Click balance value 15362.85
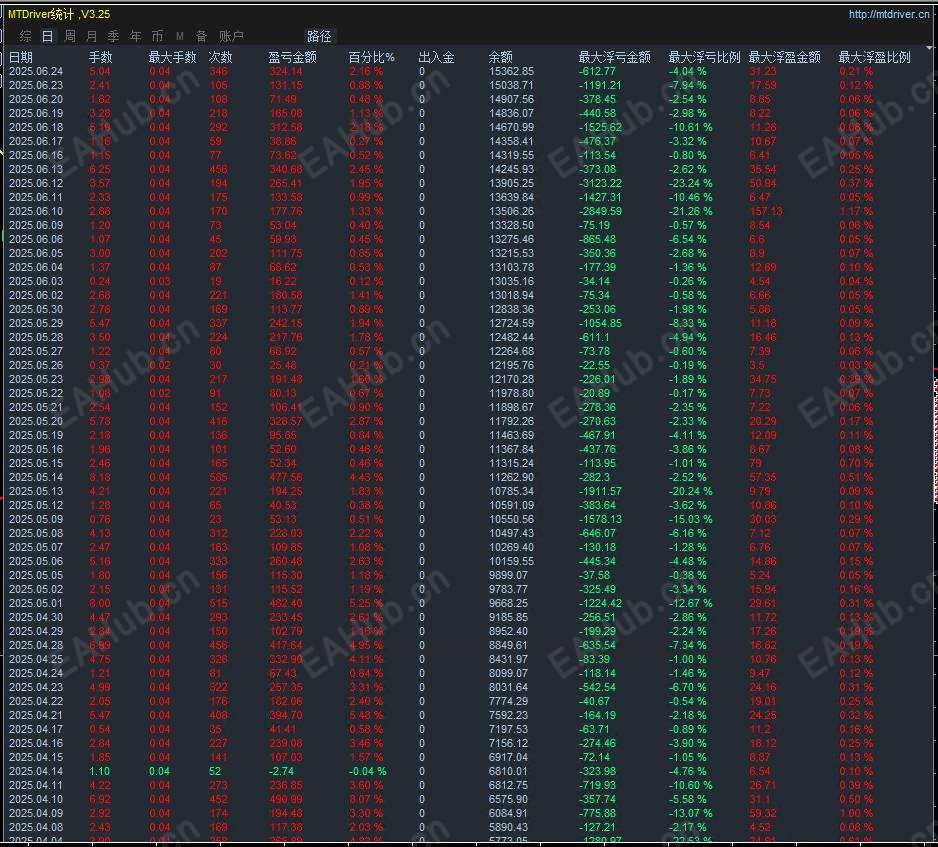Viewport: 938px width, 847px height. tap(511, 71)
